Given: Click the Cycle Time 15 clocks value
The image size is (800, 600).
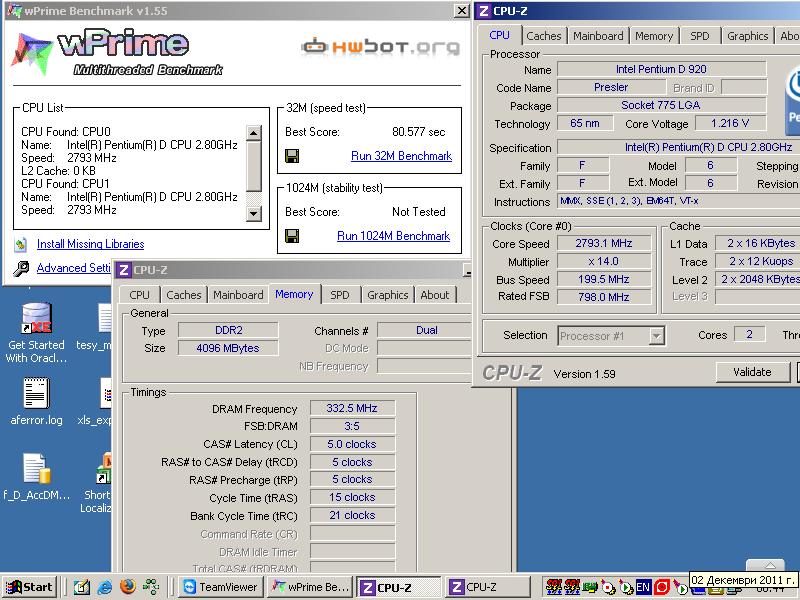Looking at the screenshot, I should (352, 497).
